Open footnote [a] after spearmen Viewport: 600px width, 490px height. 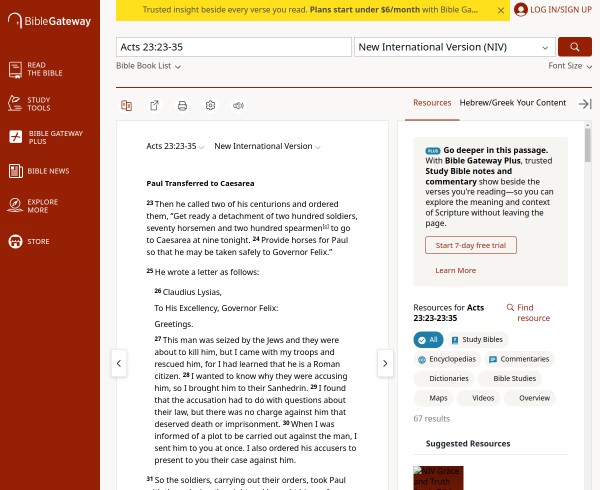point(326,226)
